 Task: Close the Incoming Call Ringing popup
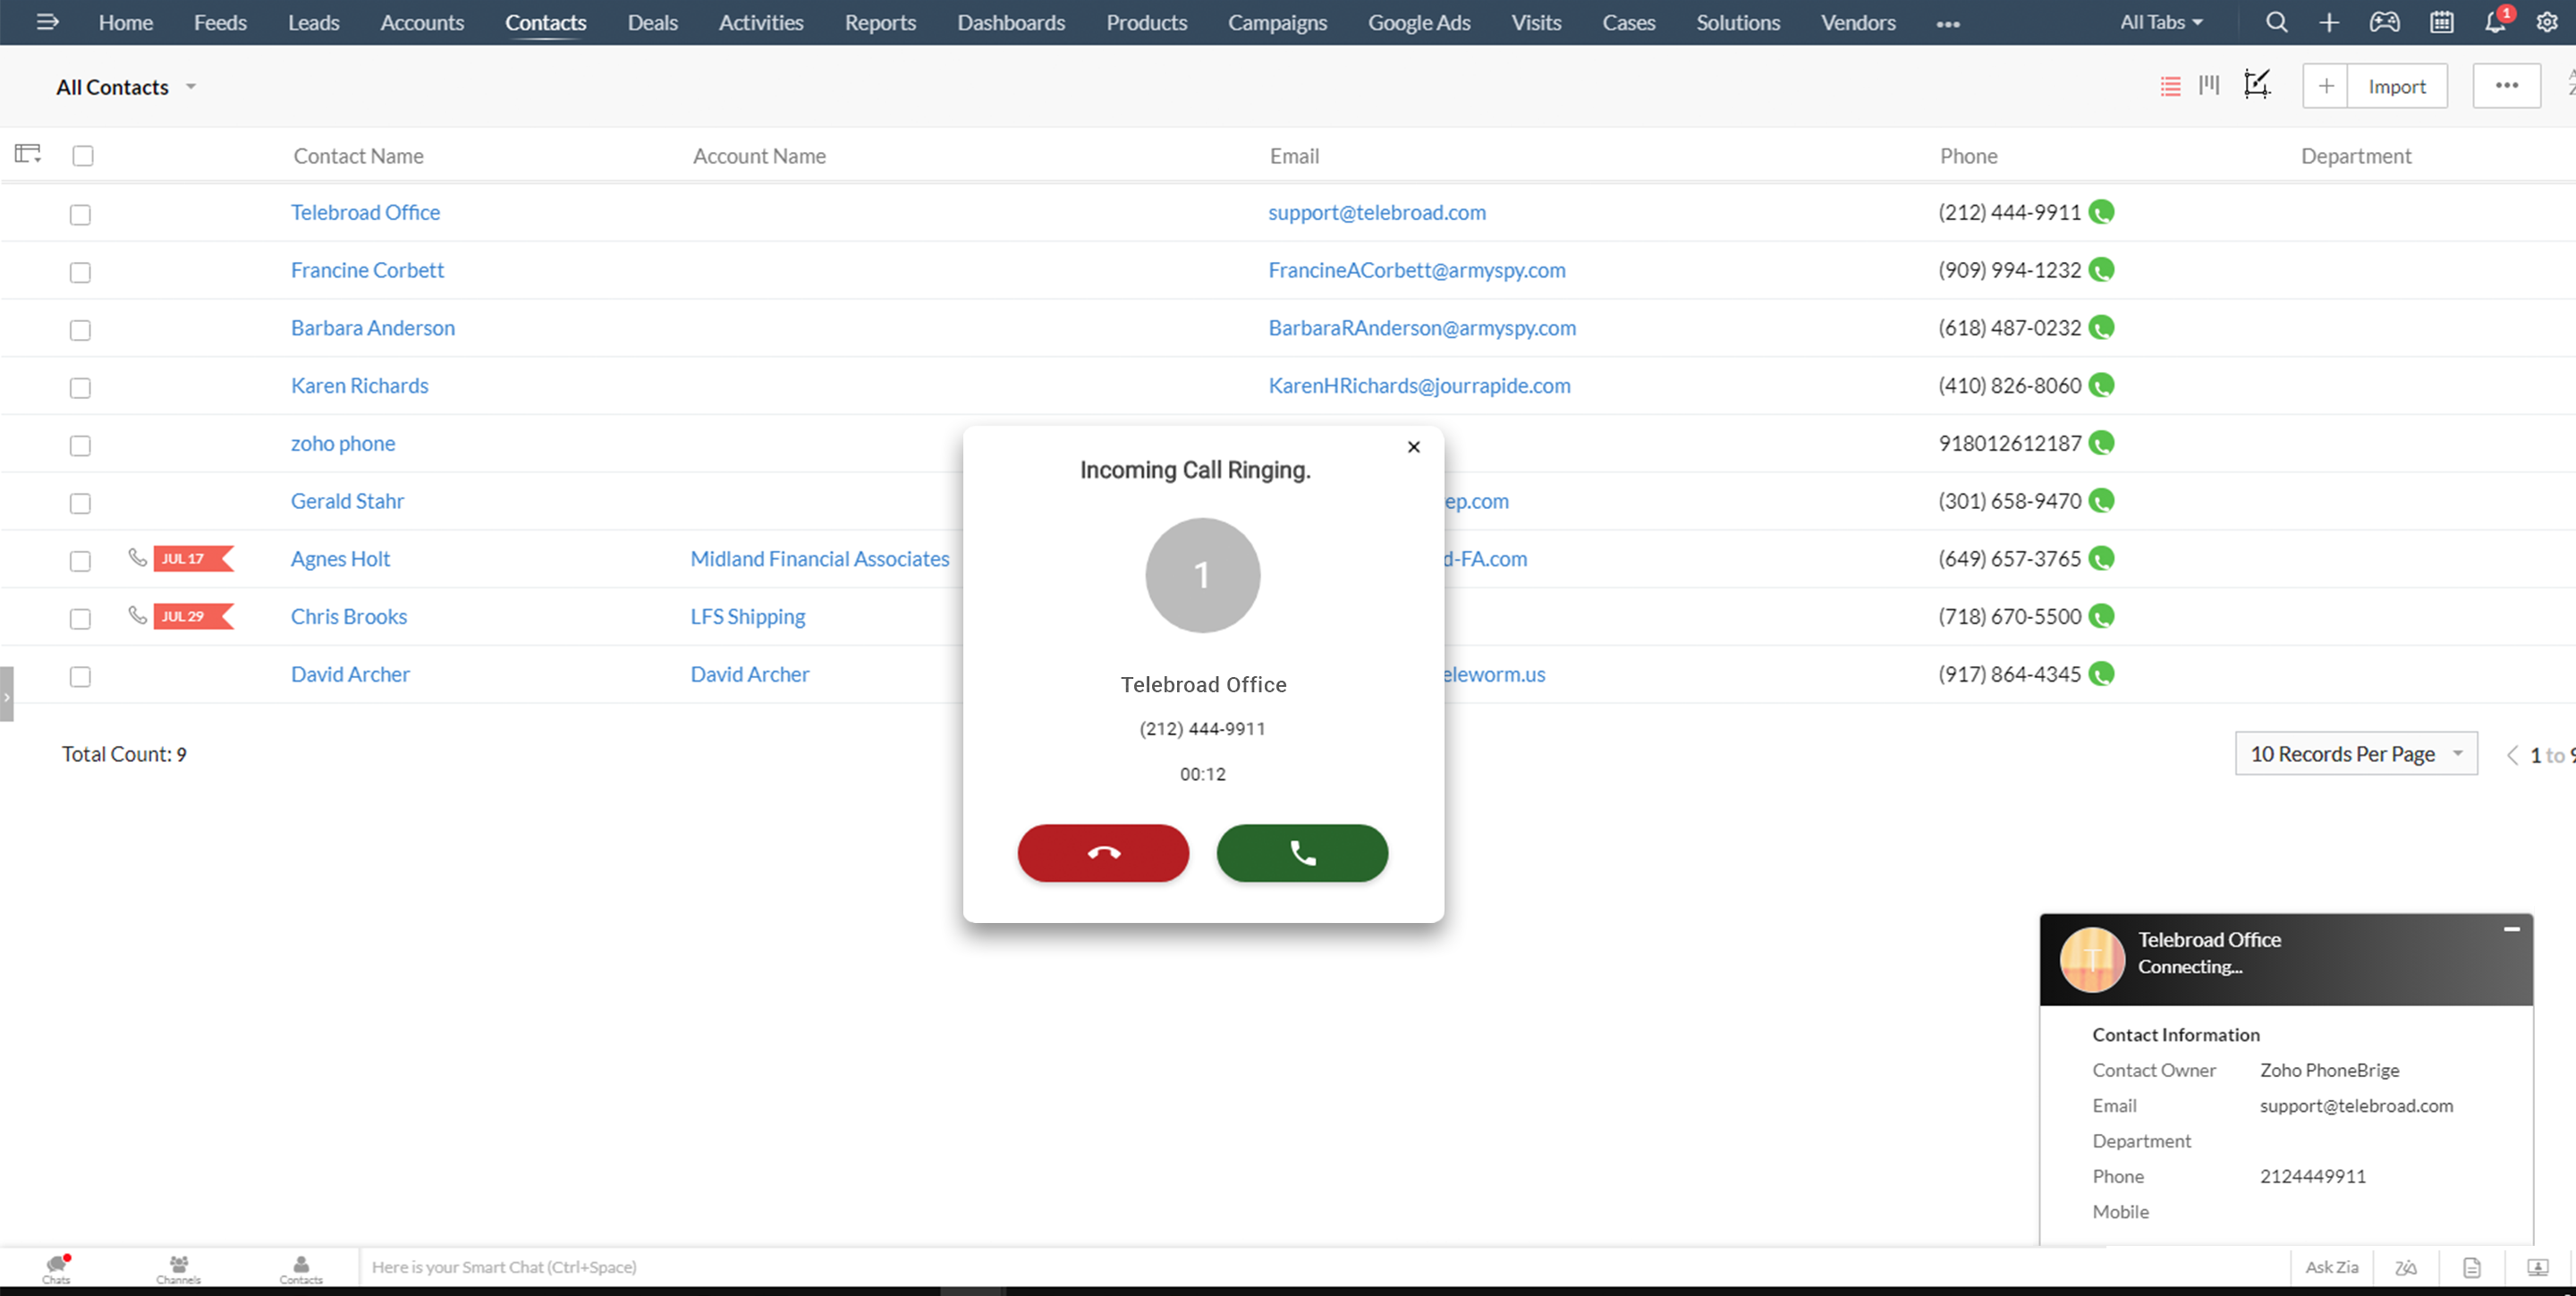tap(1413, 447)
